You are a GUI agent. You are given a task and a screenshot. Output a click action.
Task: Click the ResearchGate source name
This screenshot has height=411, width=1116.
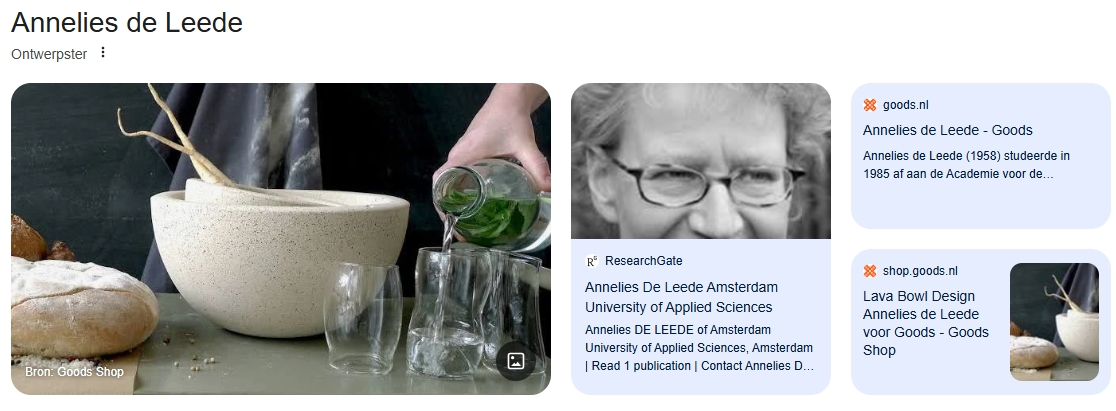[644, 261]
